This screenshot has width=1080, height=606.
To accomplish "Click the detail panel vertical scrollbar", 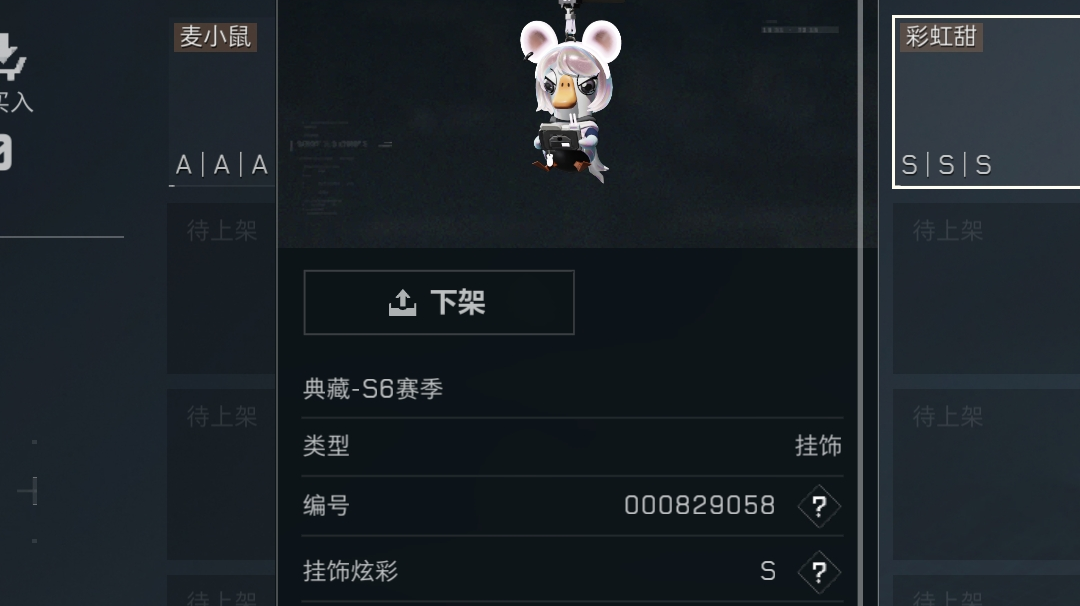I will click(x=860, y=303).
